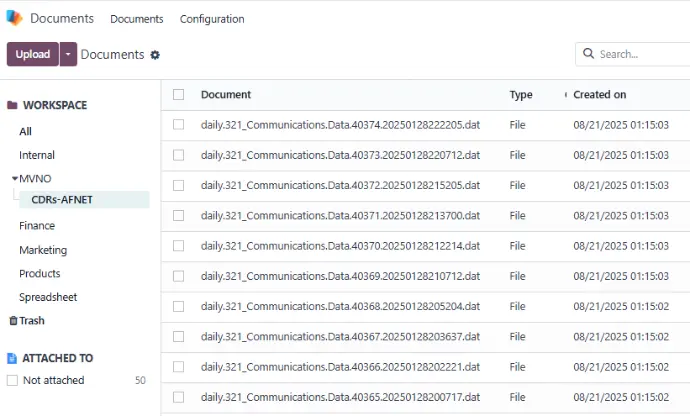Select checkbox for Data.40369 document
Viewport: 690px width, 416px height.
coord(179,275)
